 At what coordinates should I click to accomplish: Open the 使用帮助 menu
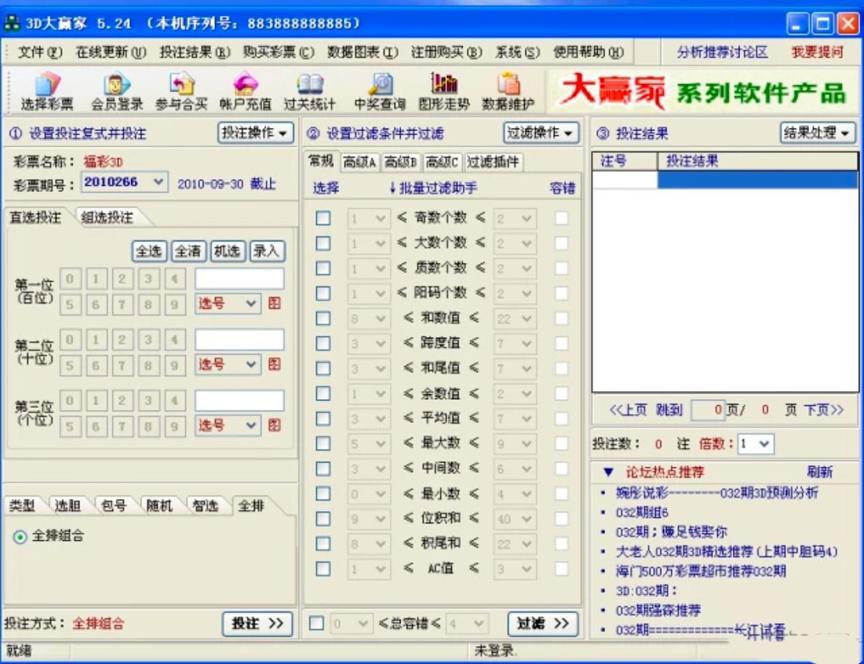click(x=588, y=52)
